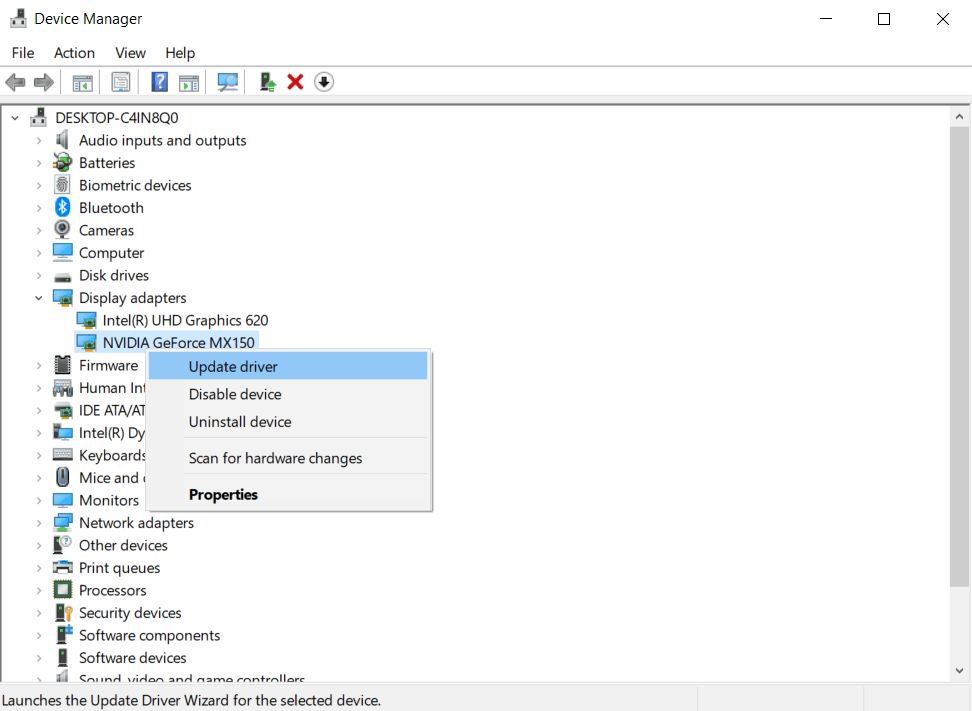Select the Other devices entry
The height and width of the screenshot is (711, 972).
point(123,545)
